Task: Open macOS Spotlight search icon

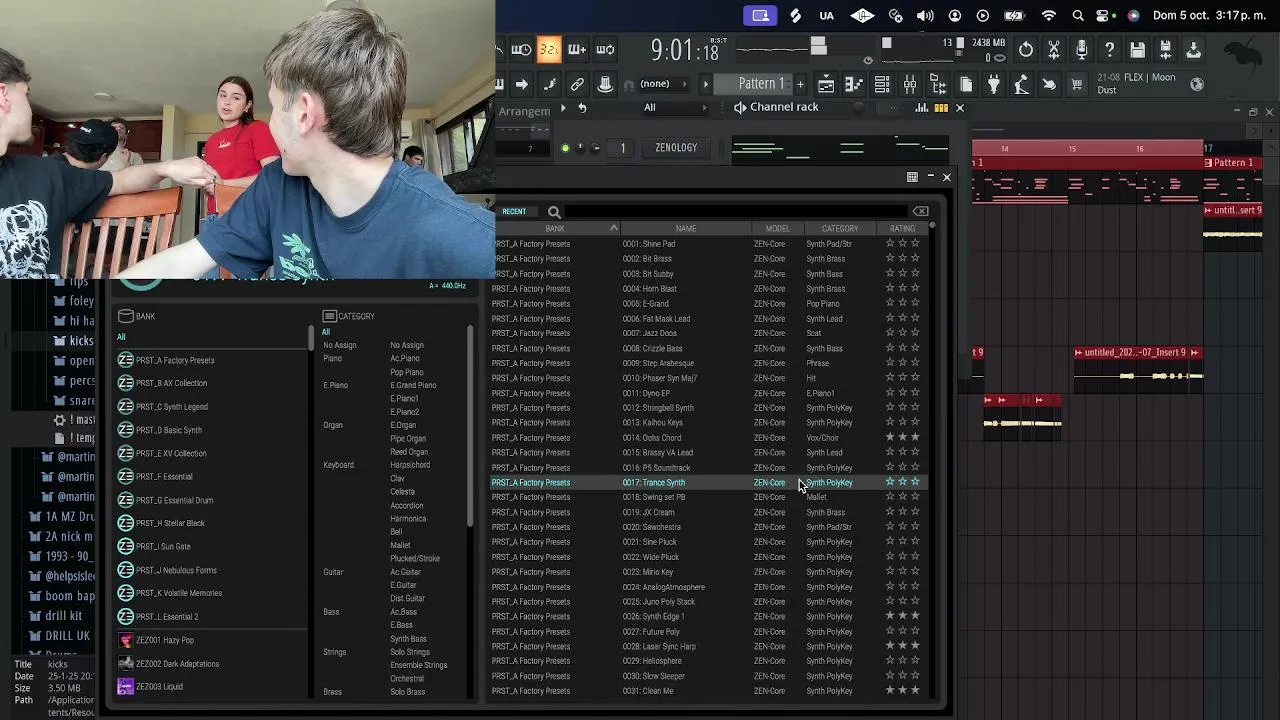Action: (x=1078, y=15)
